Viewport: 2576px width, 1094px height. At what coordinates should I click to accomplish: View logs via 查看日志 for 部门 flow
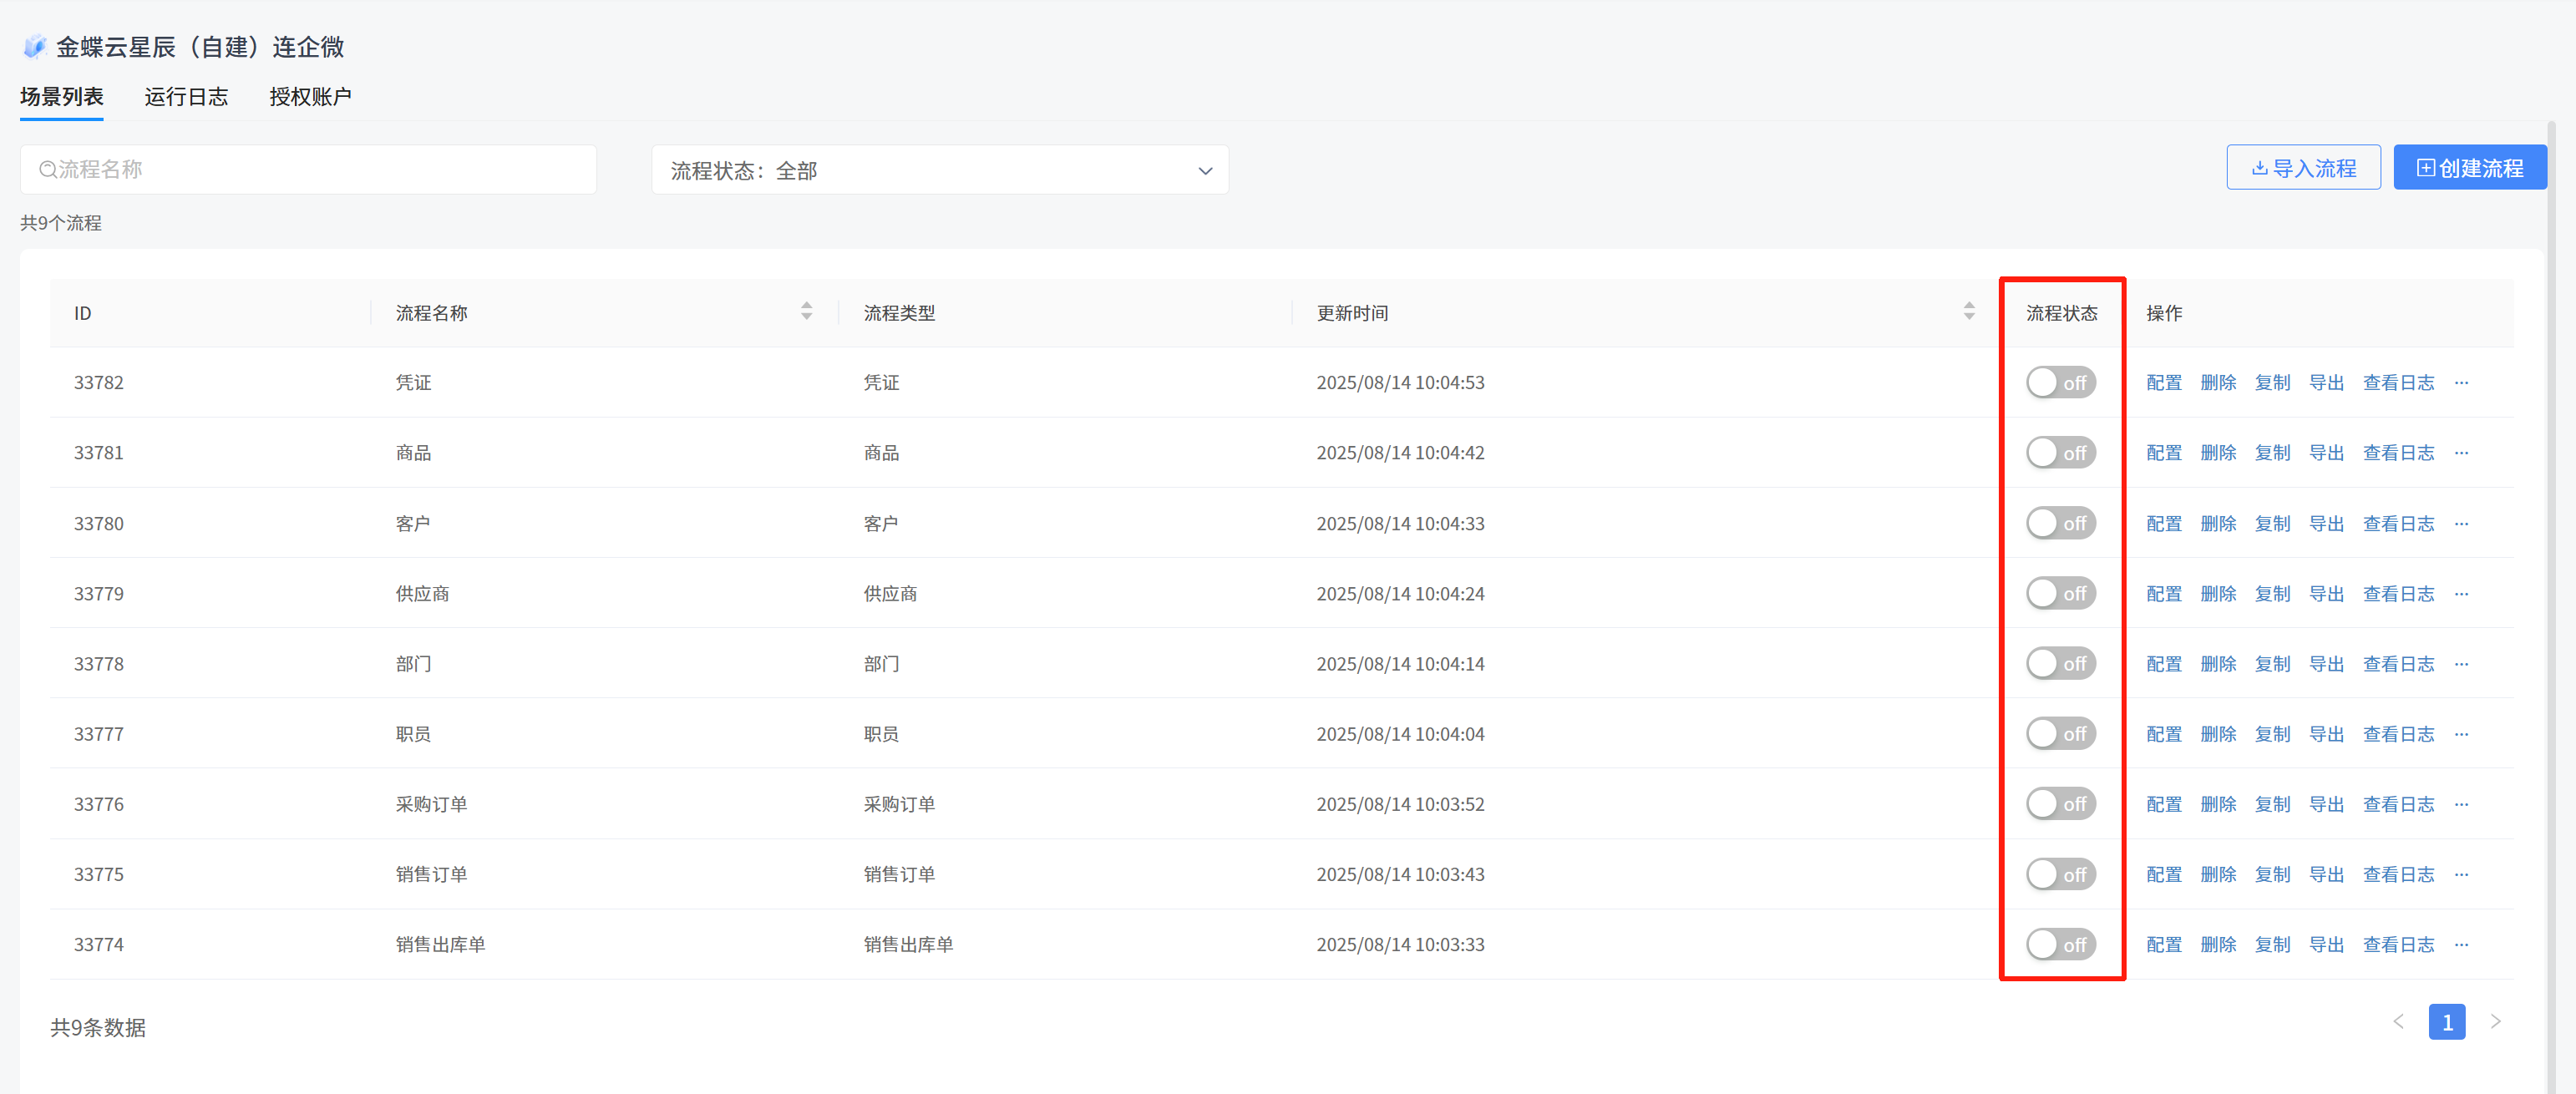pyautogui.click(x=2397, y=664)
